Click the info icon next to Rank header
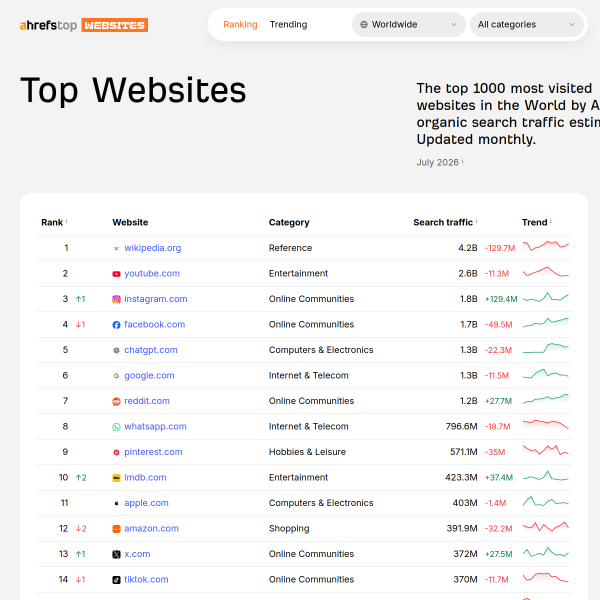 click(67, 221)
